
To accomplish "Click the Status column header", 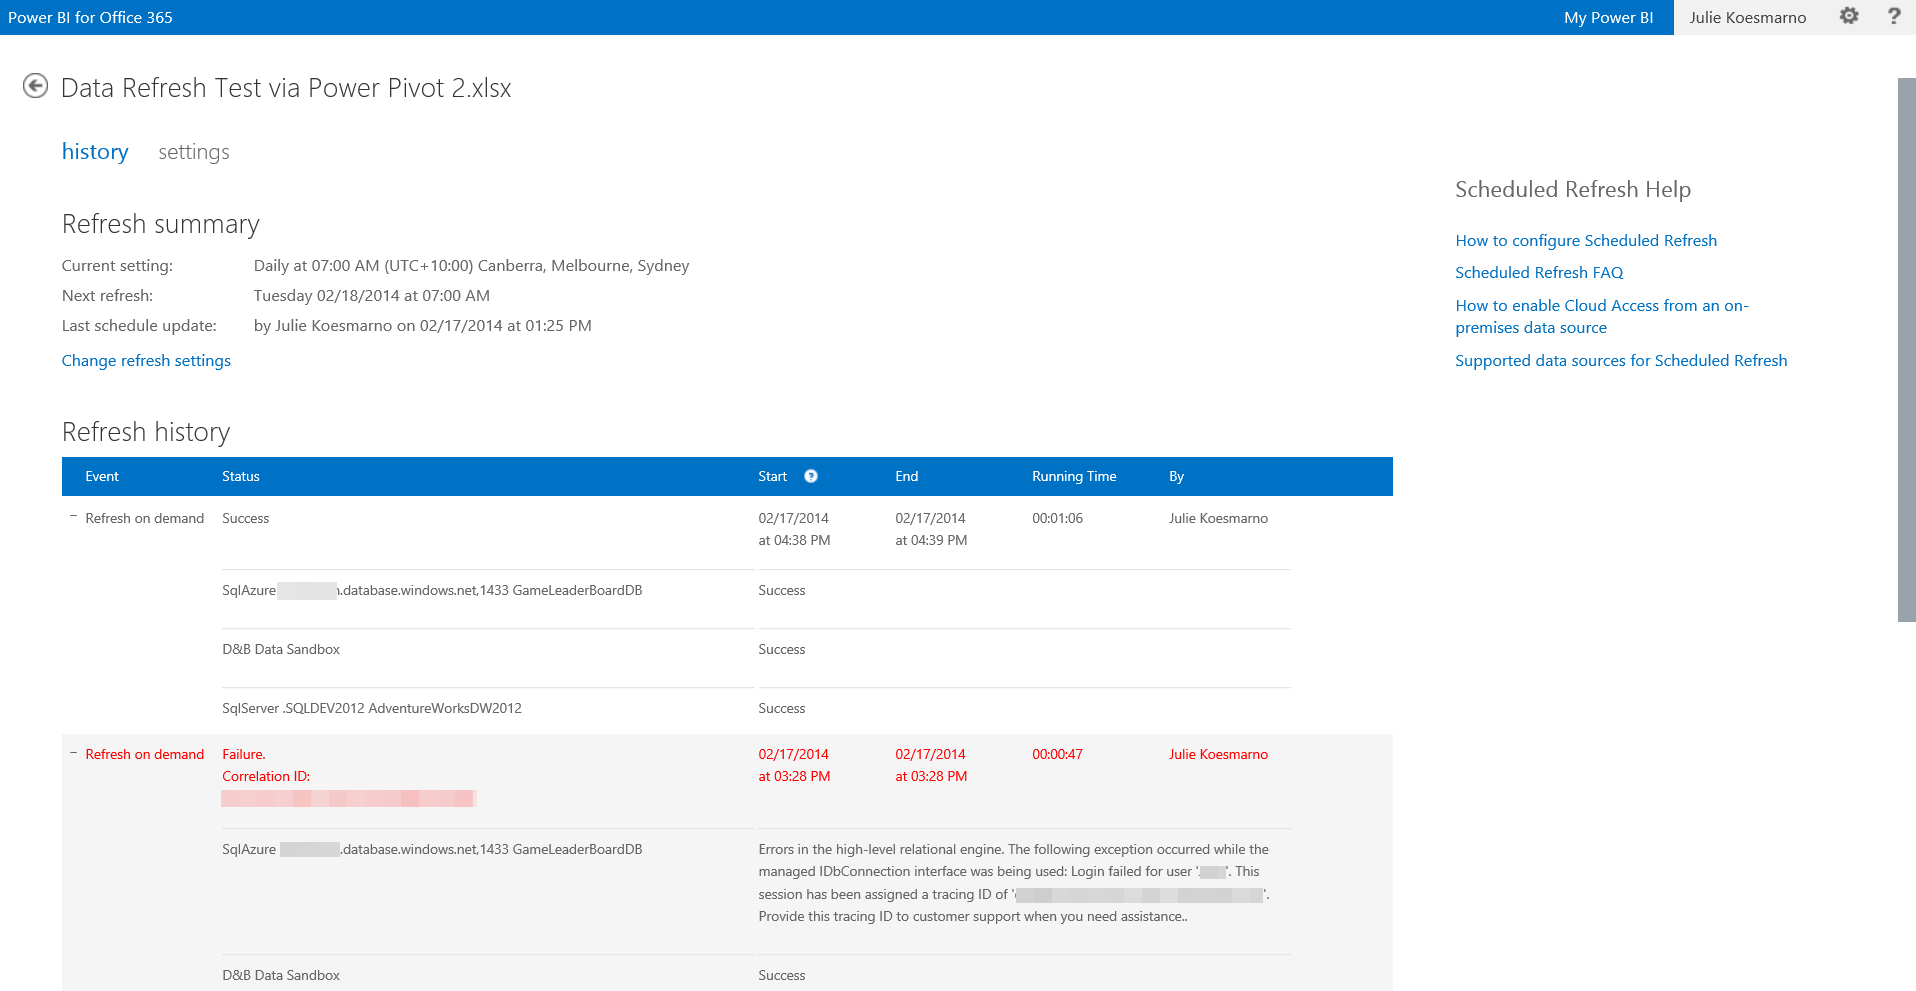I will [x=241, y=477].
